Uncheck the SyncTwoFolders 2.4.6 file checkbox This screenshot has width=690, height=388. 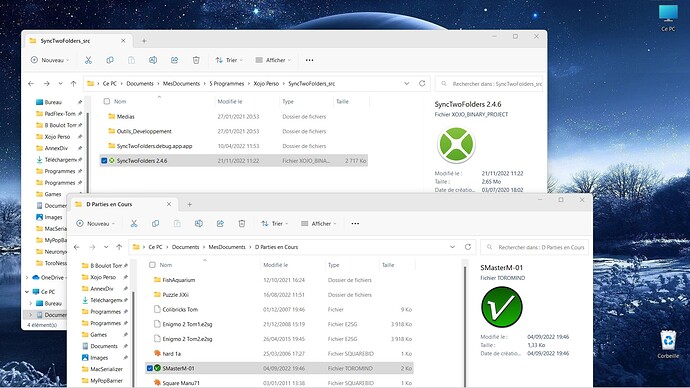[x=104, y=161]
